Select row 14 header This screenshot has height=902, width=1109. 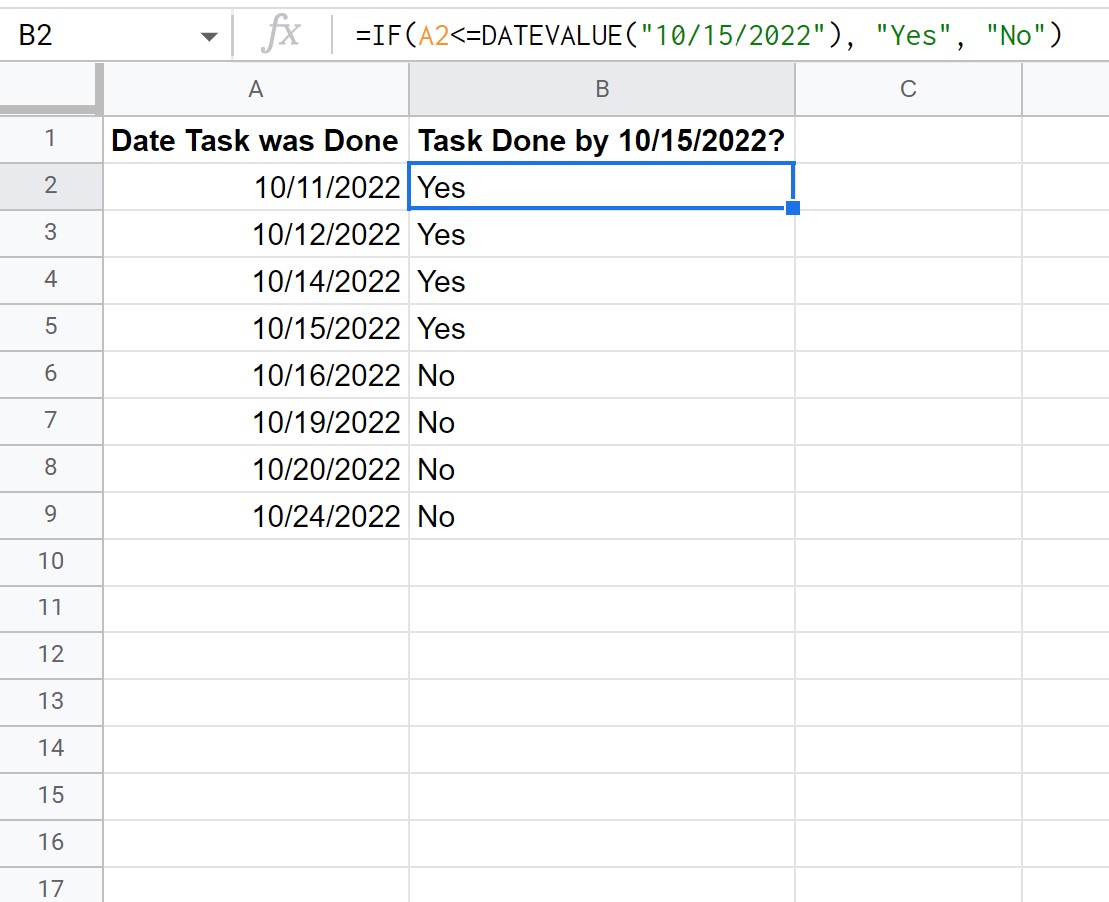coord(51,748)
